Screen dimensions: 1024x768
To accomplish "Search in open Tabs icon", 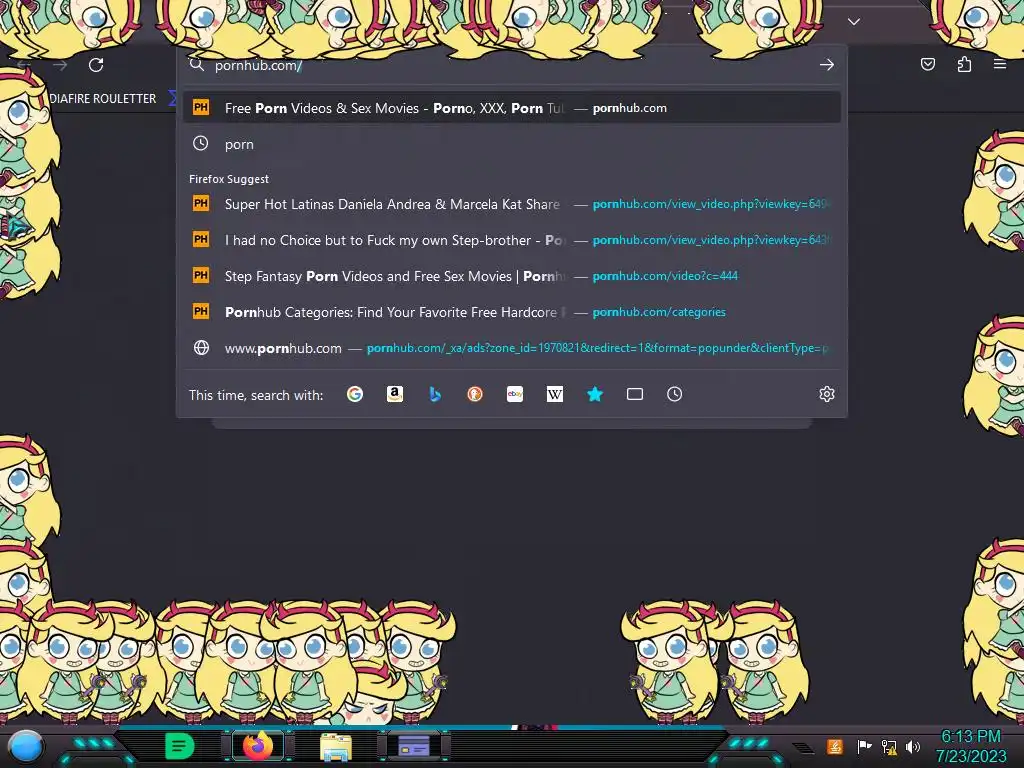I will click(x=635, y=394).
